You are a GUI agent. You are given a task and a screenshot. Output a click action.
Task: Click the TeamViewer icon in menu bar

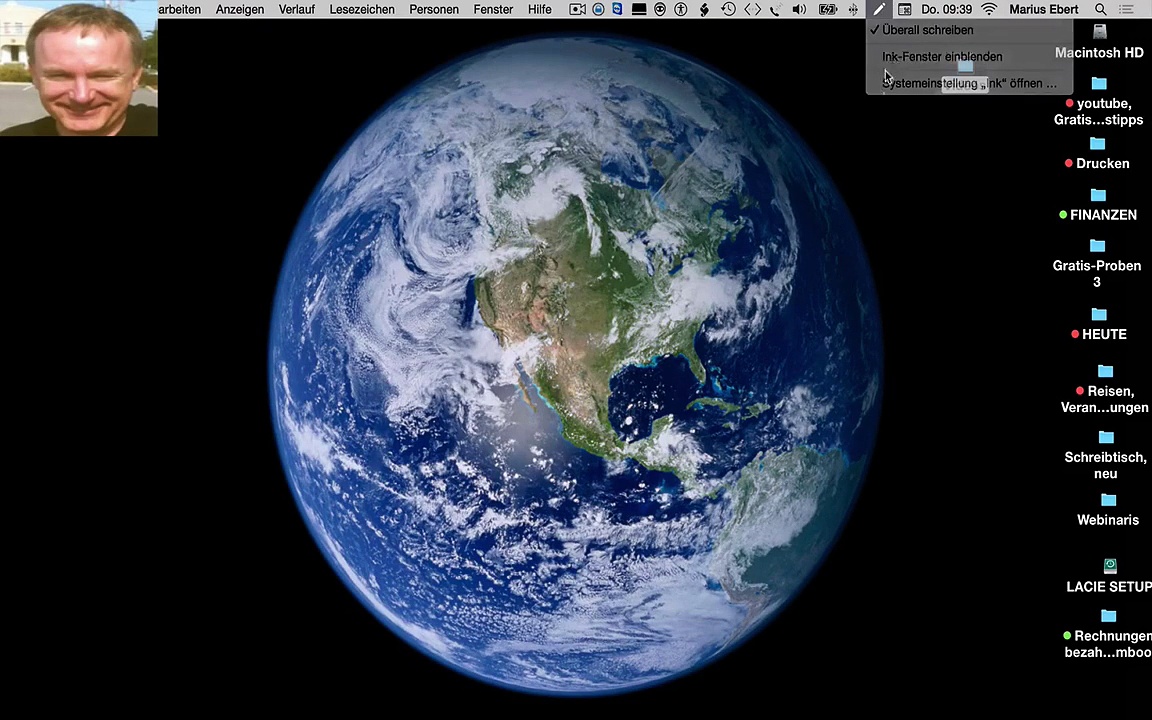617,10
